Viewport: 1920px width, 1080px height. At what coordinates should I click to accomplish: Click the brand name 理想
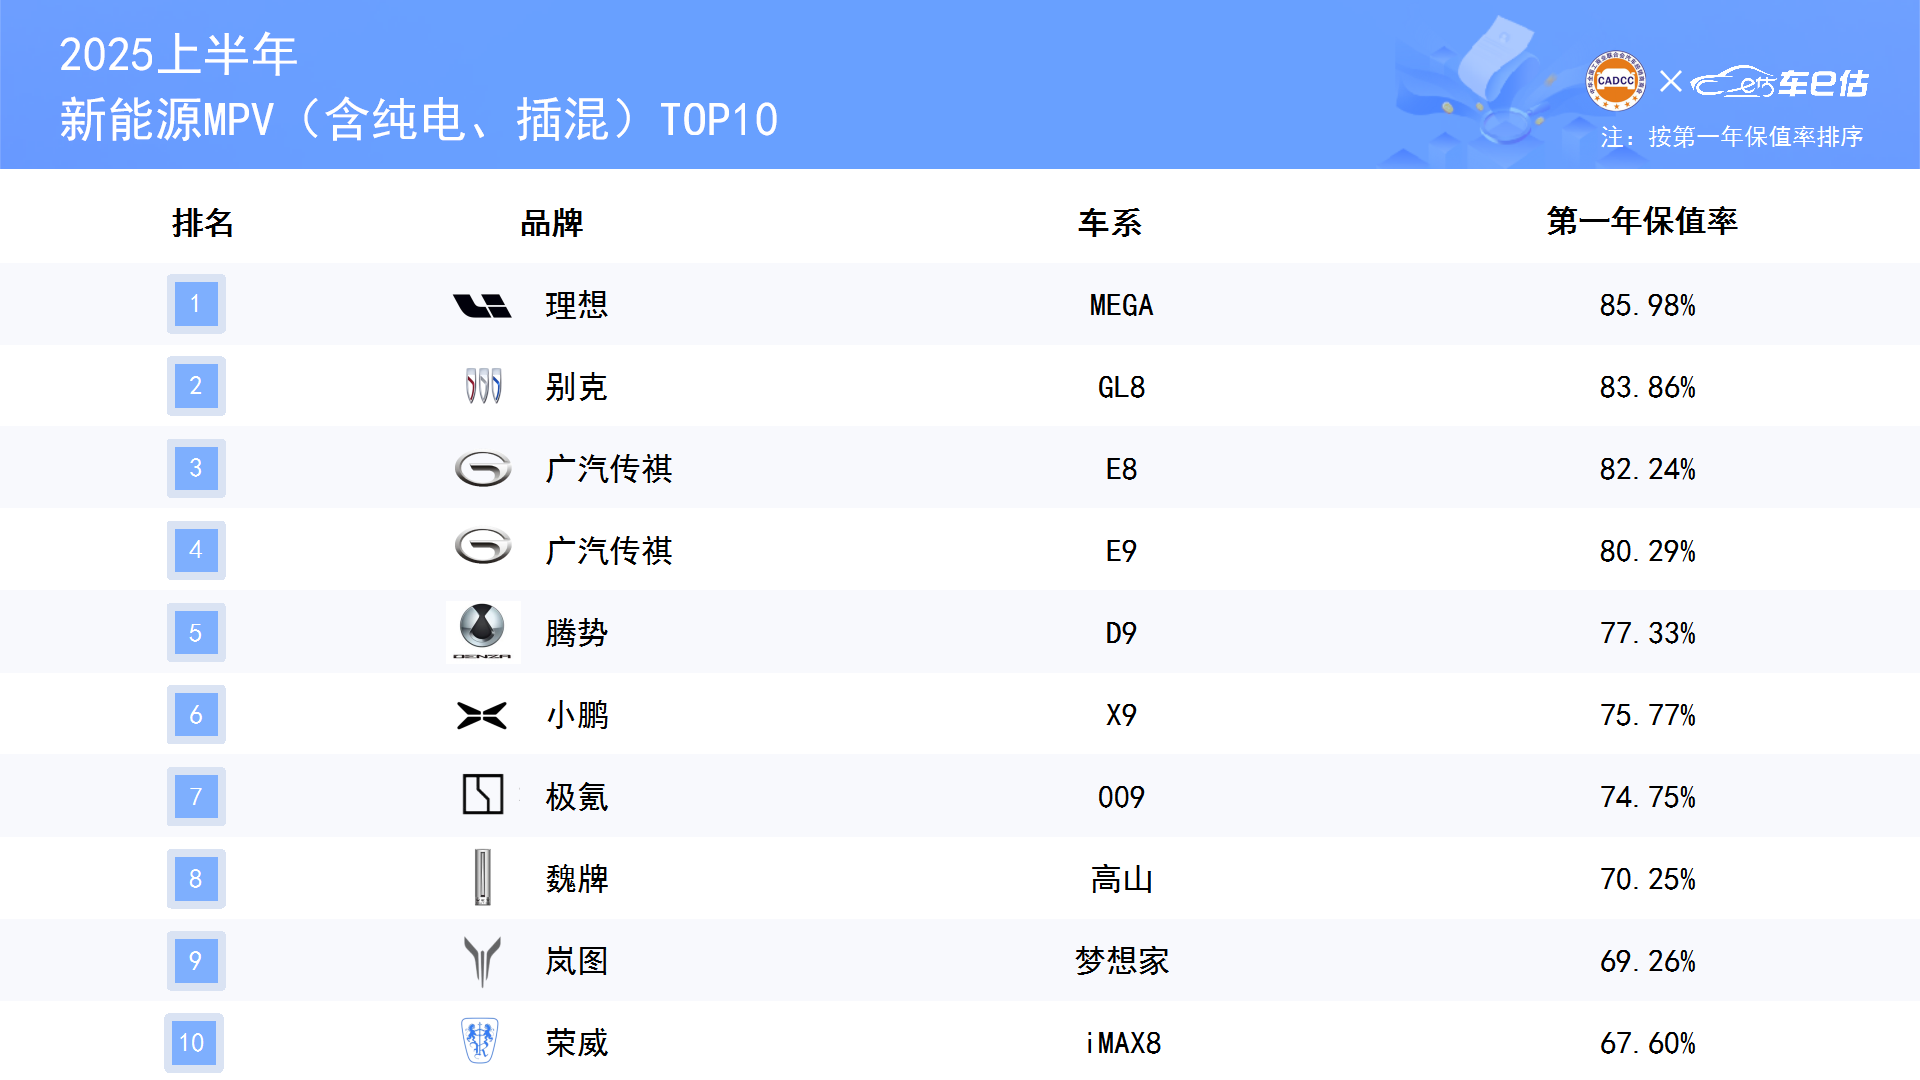577,304
